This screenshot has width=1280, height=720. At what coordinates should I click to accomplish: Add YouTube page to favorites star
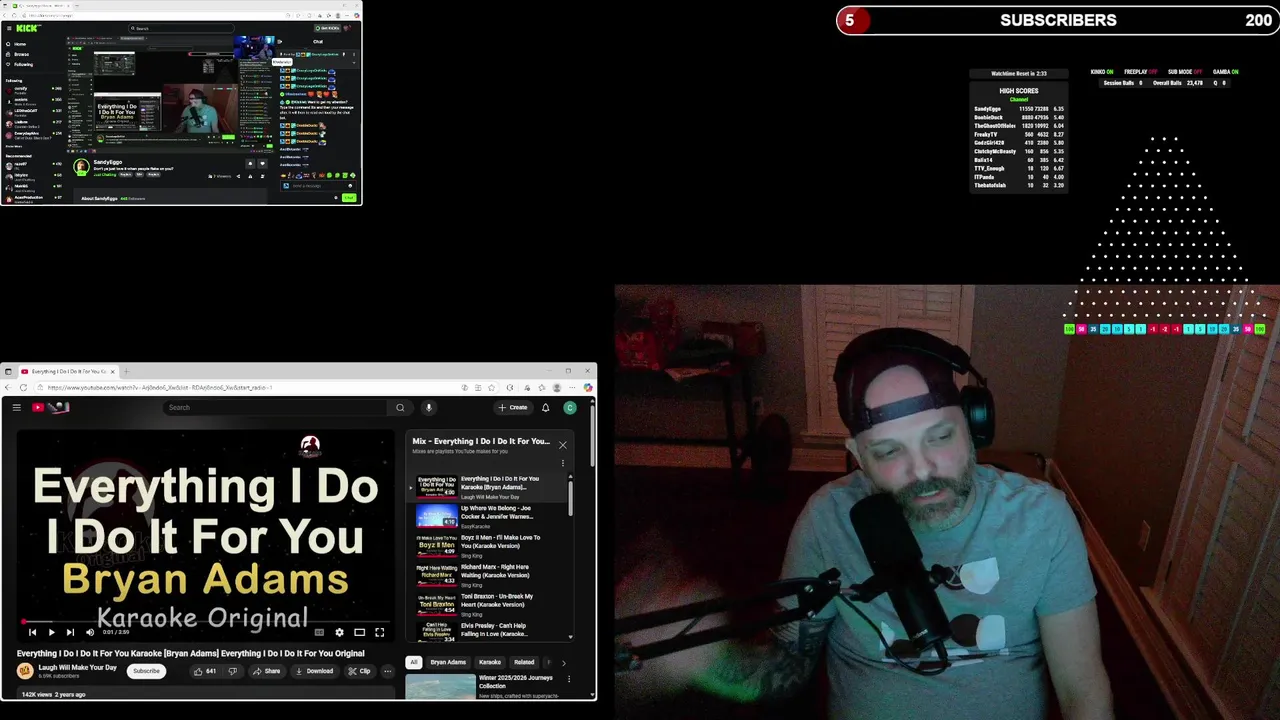[x=491, y=387]
